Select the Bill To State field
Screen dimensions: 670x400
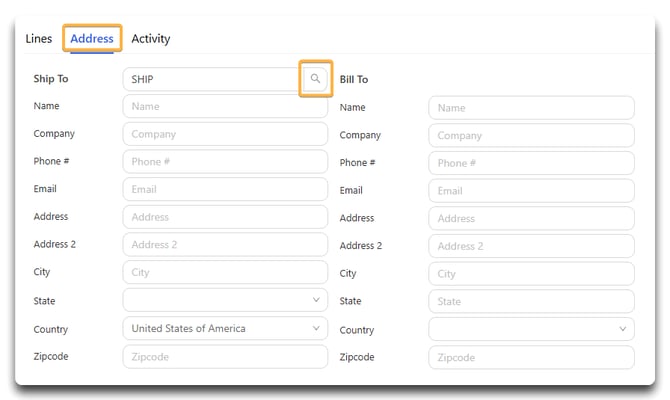pos(531,301)
